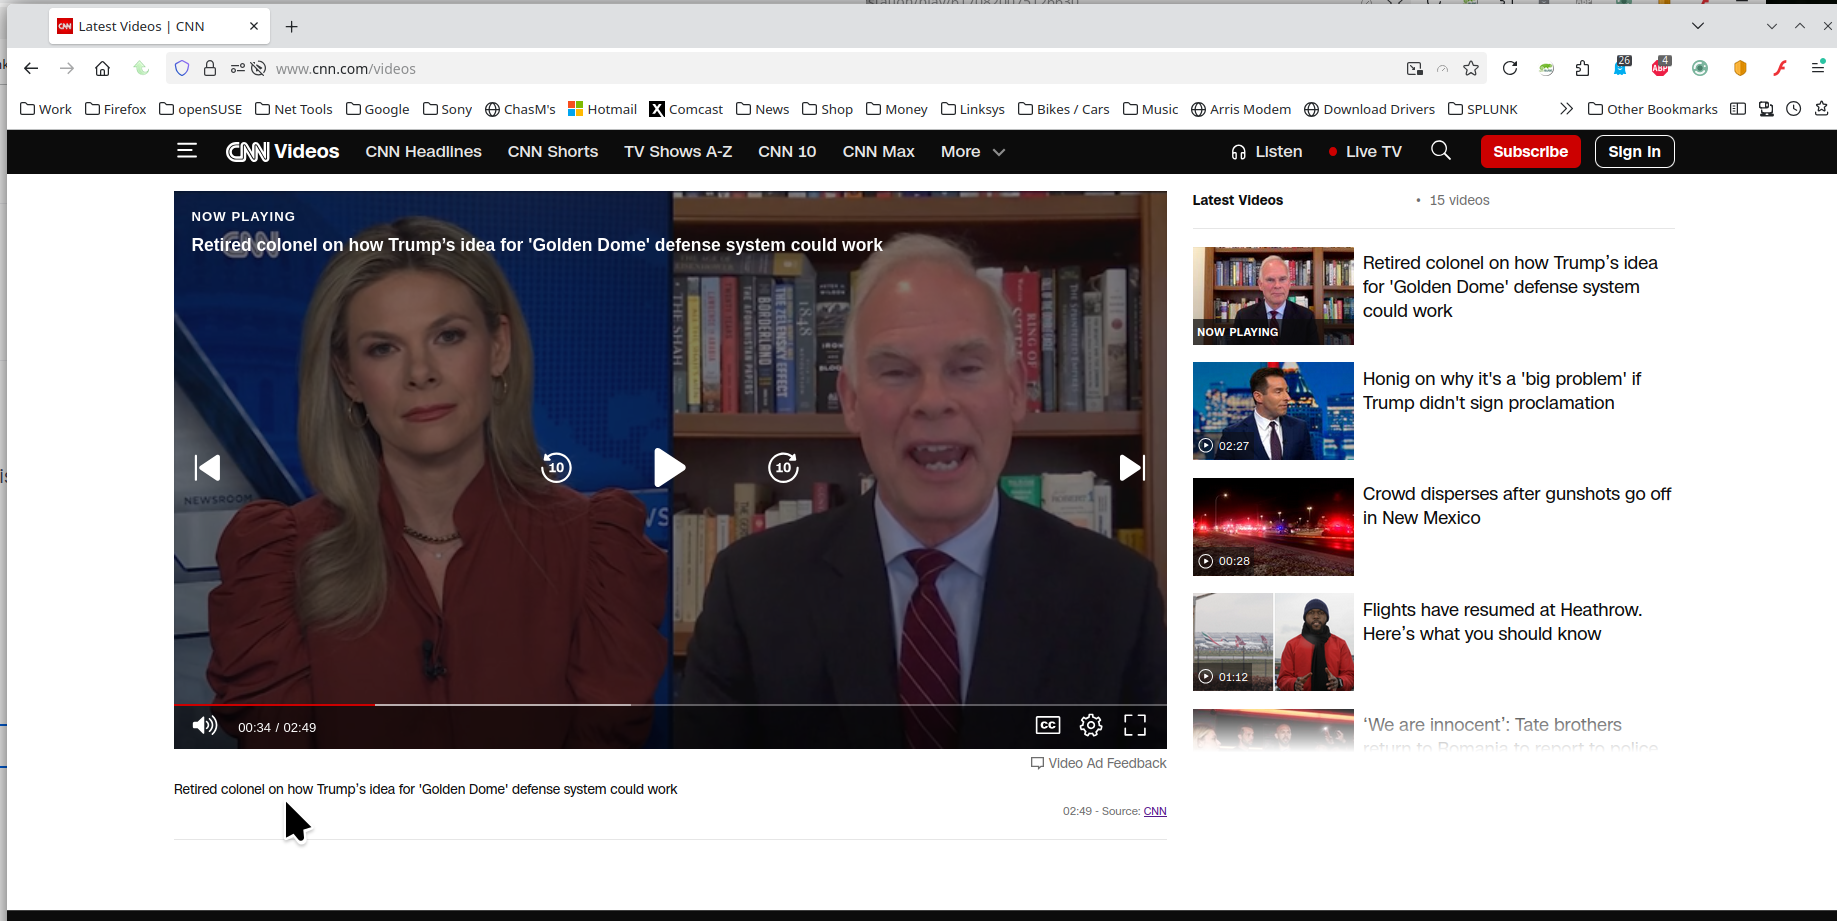Go forward in the browser

pos(67,68)
